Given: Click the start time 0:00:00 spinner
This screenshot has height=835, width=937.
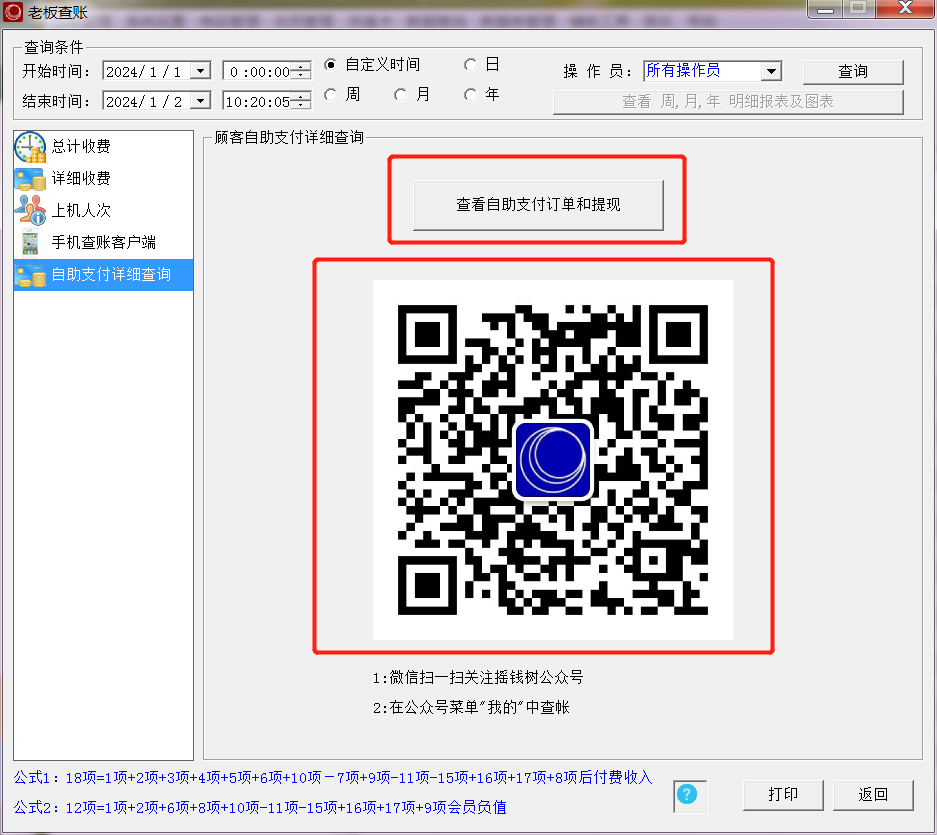Looking at the screenshot, I should [x=303, y=71].
